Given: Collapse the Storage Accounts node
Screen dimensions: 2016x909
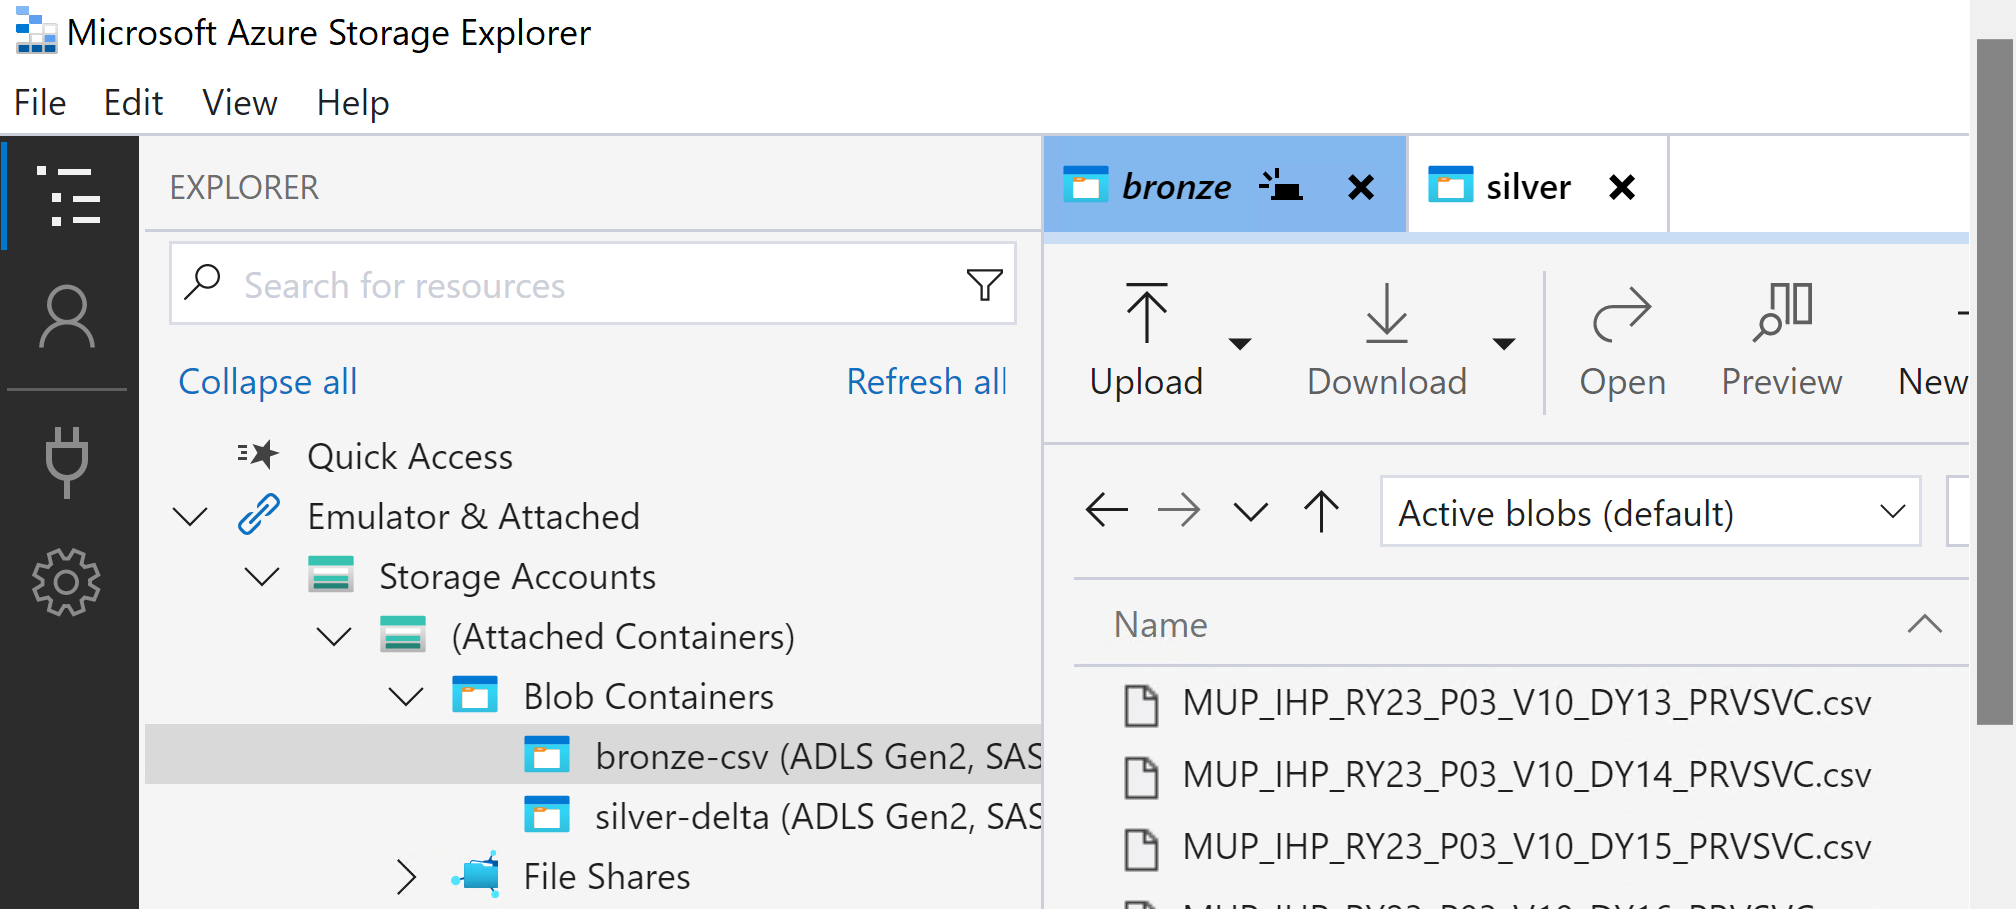Looking at the screenshot, I should pos(262,577).
